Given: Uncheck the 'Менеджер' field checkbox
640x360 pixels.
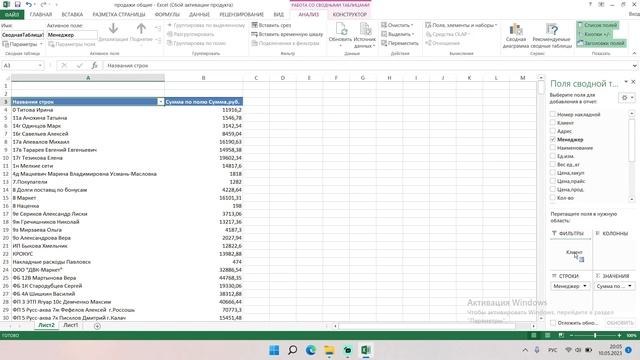Looking at the screenshot, I should click(x=553, y=139).
